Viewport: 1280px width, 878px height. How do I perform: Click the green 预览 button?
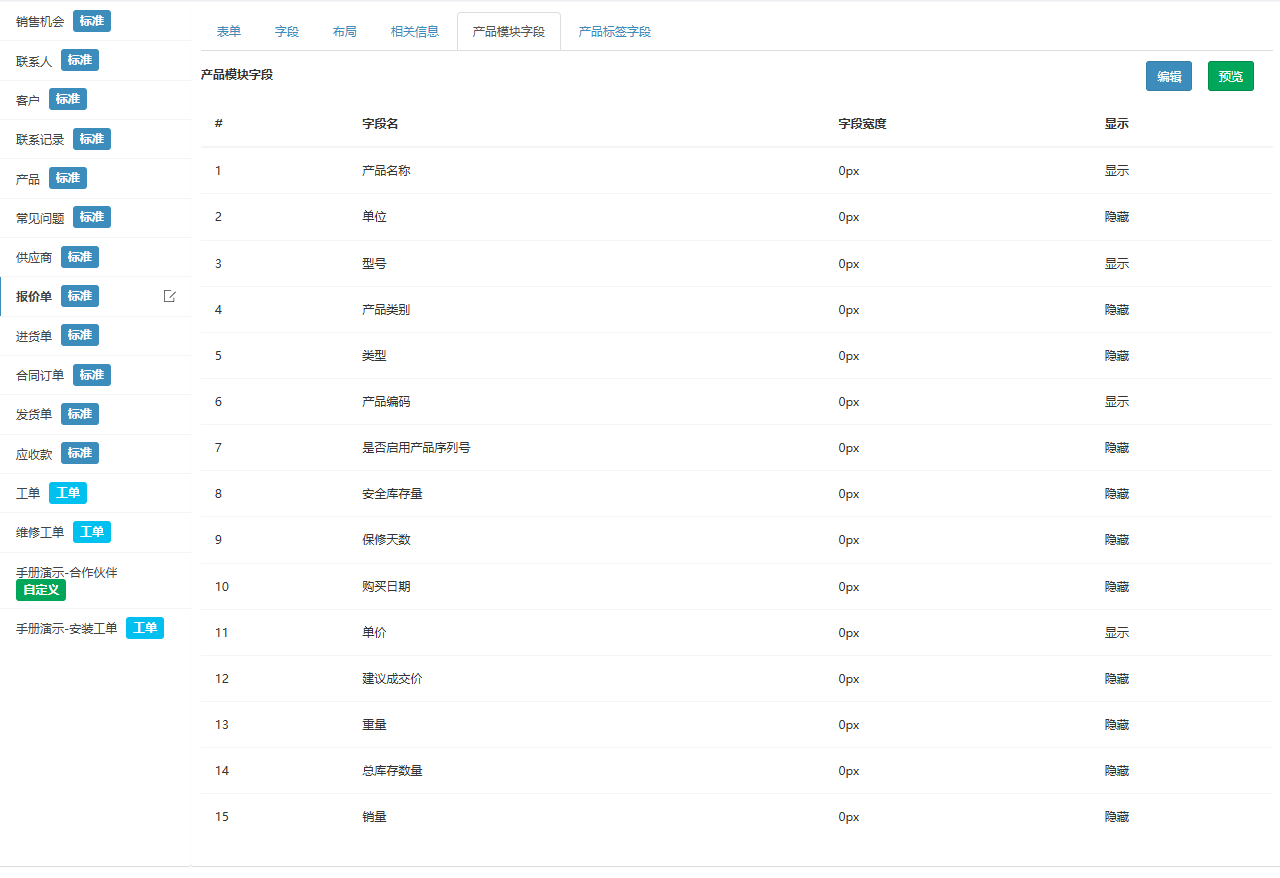click(1231, 76)
